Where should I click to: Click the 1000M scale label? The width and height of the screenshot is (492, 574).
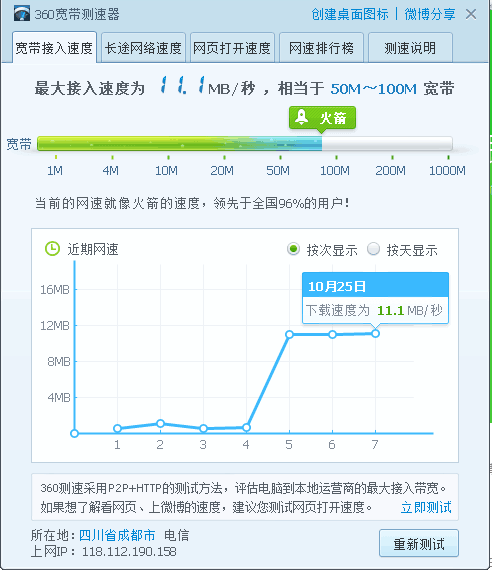447,171
